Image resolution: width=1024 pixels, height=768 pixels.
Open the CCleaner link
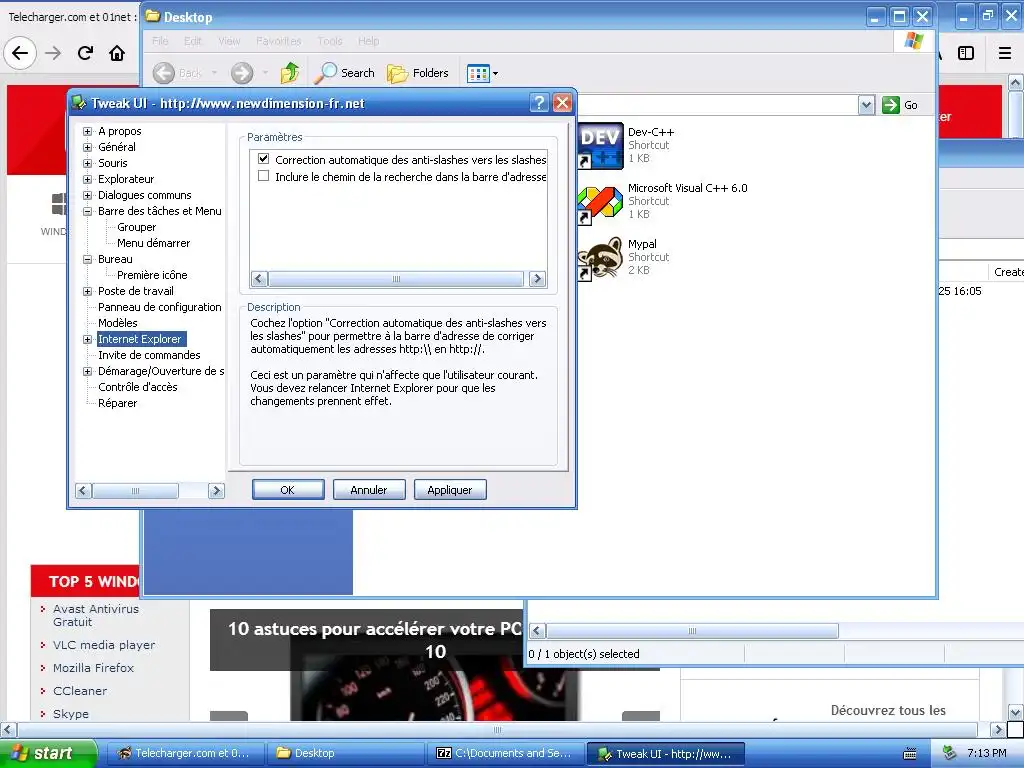coord(80,690)
